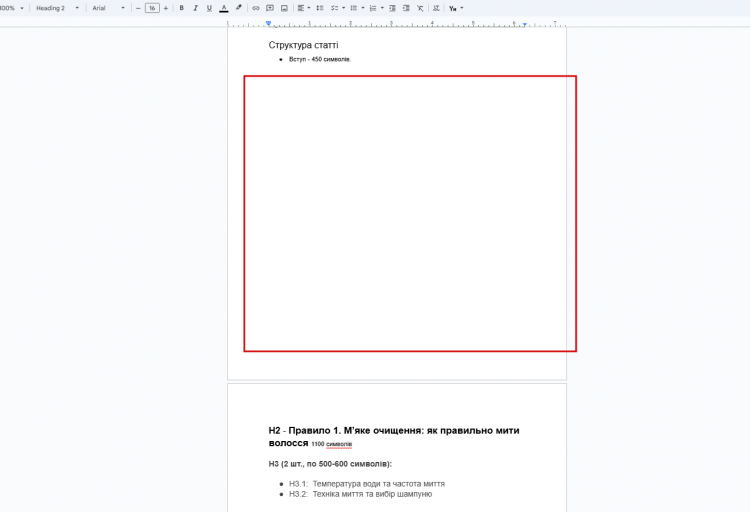Open the highlight color pen tool
The image size is (750, 512).
coord(238,8)
